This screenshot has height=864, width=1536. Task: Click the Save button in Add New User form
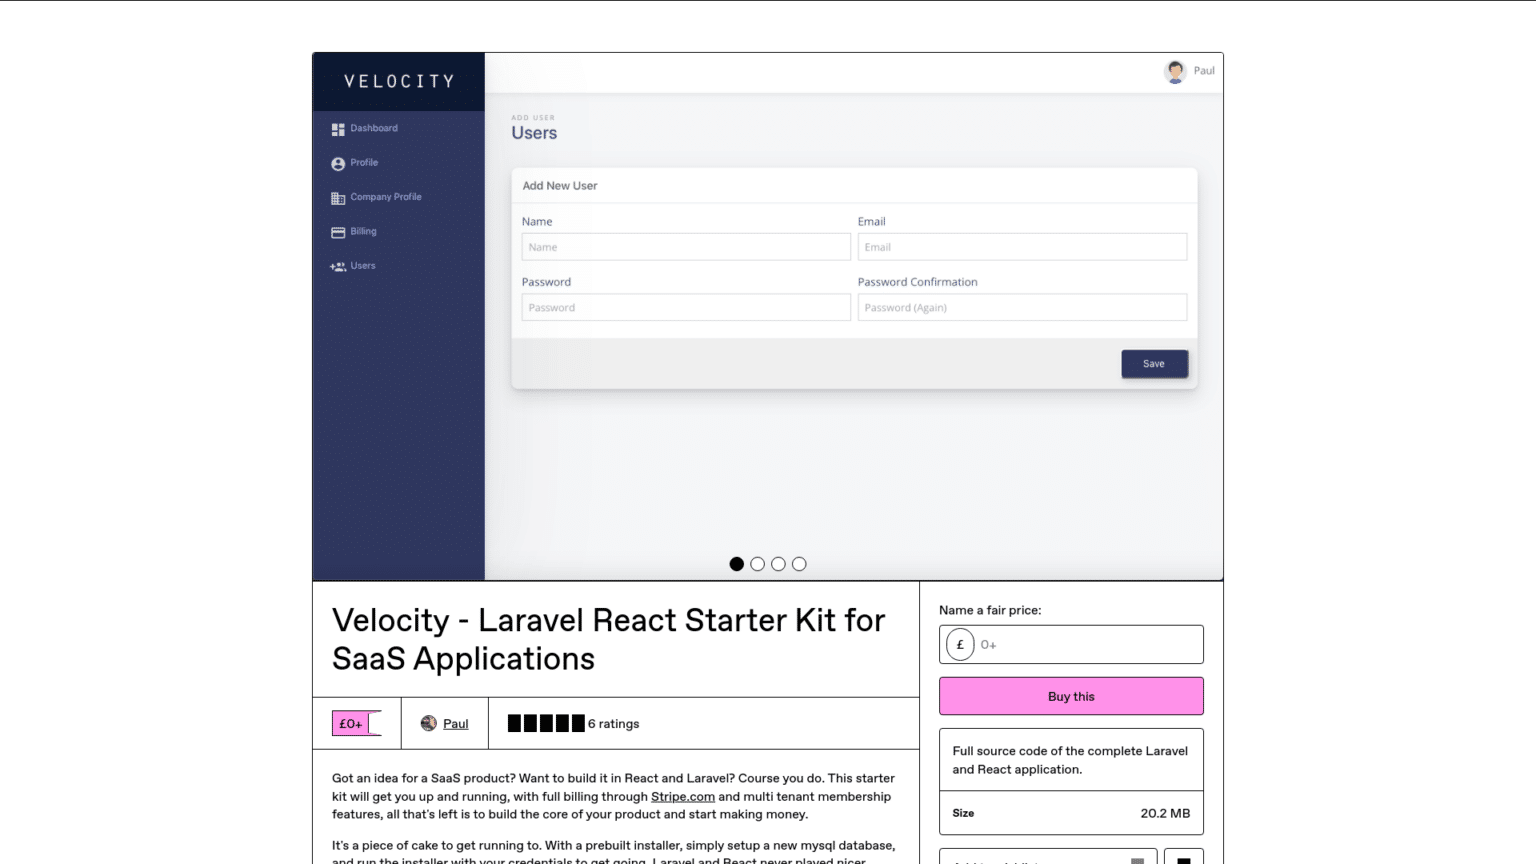tap(1154, 363)
